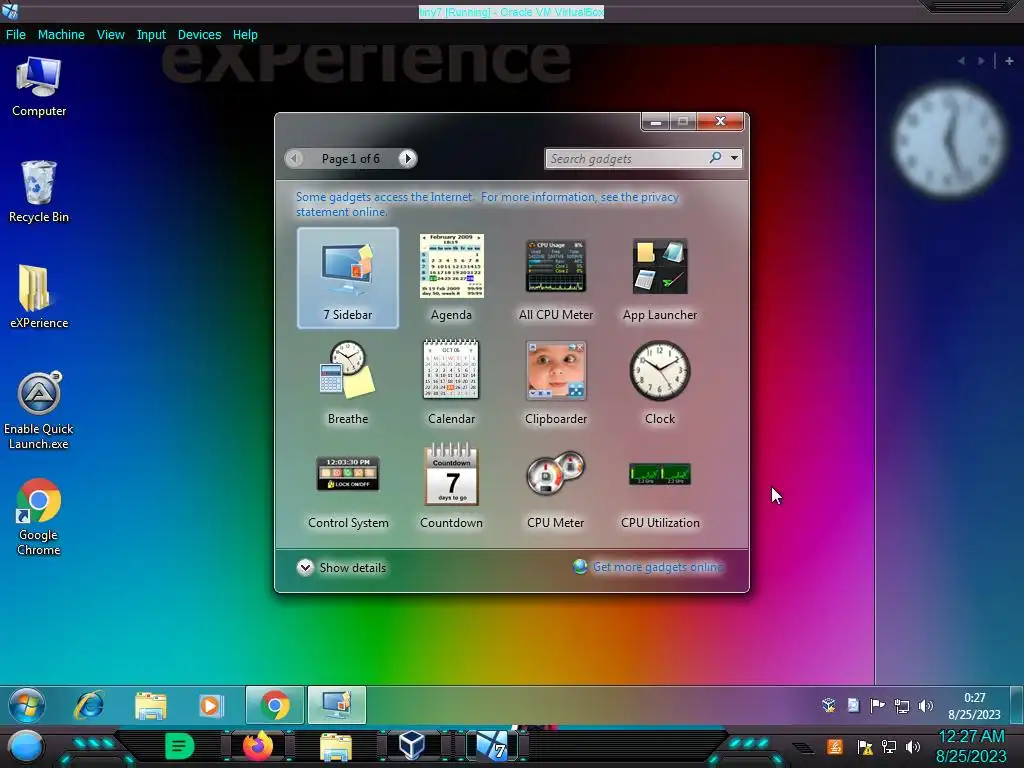Open the Help menu

coord(245,35)
